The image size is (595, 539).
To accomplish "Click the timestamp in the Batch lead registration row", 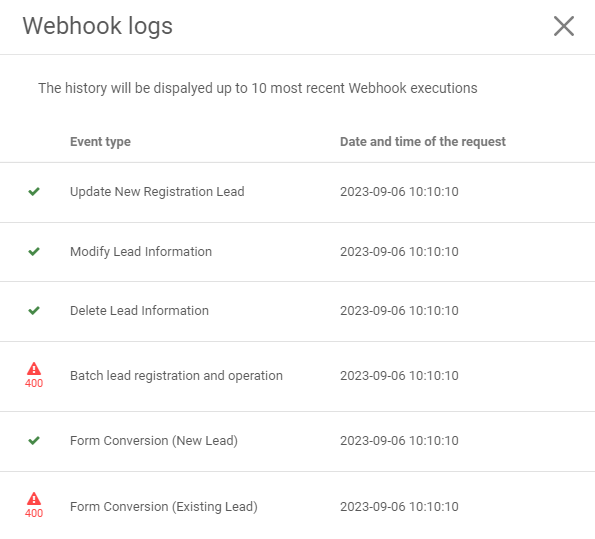I will pyautogui.click(x=399, y=376).
